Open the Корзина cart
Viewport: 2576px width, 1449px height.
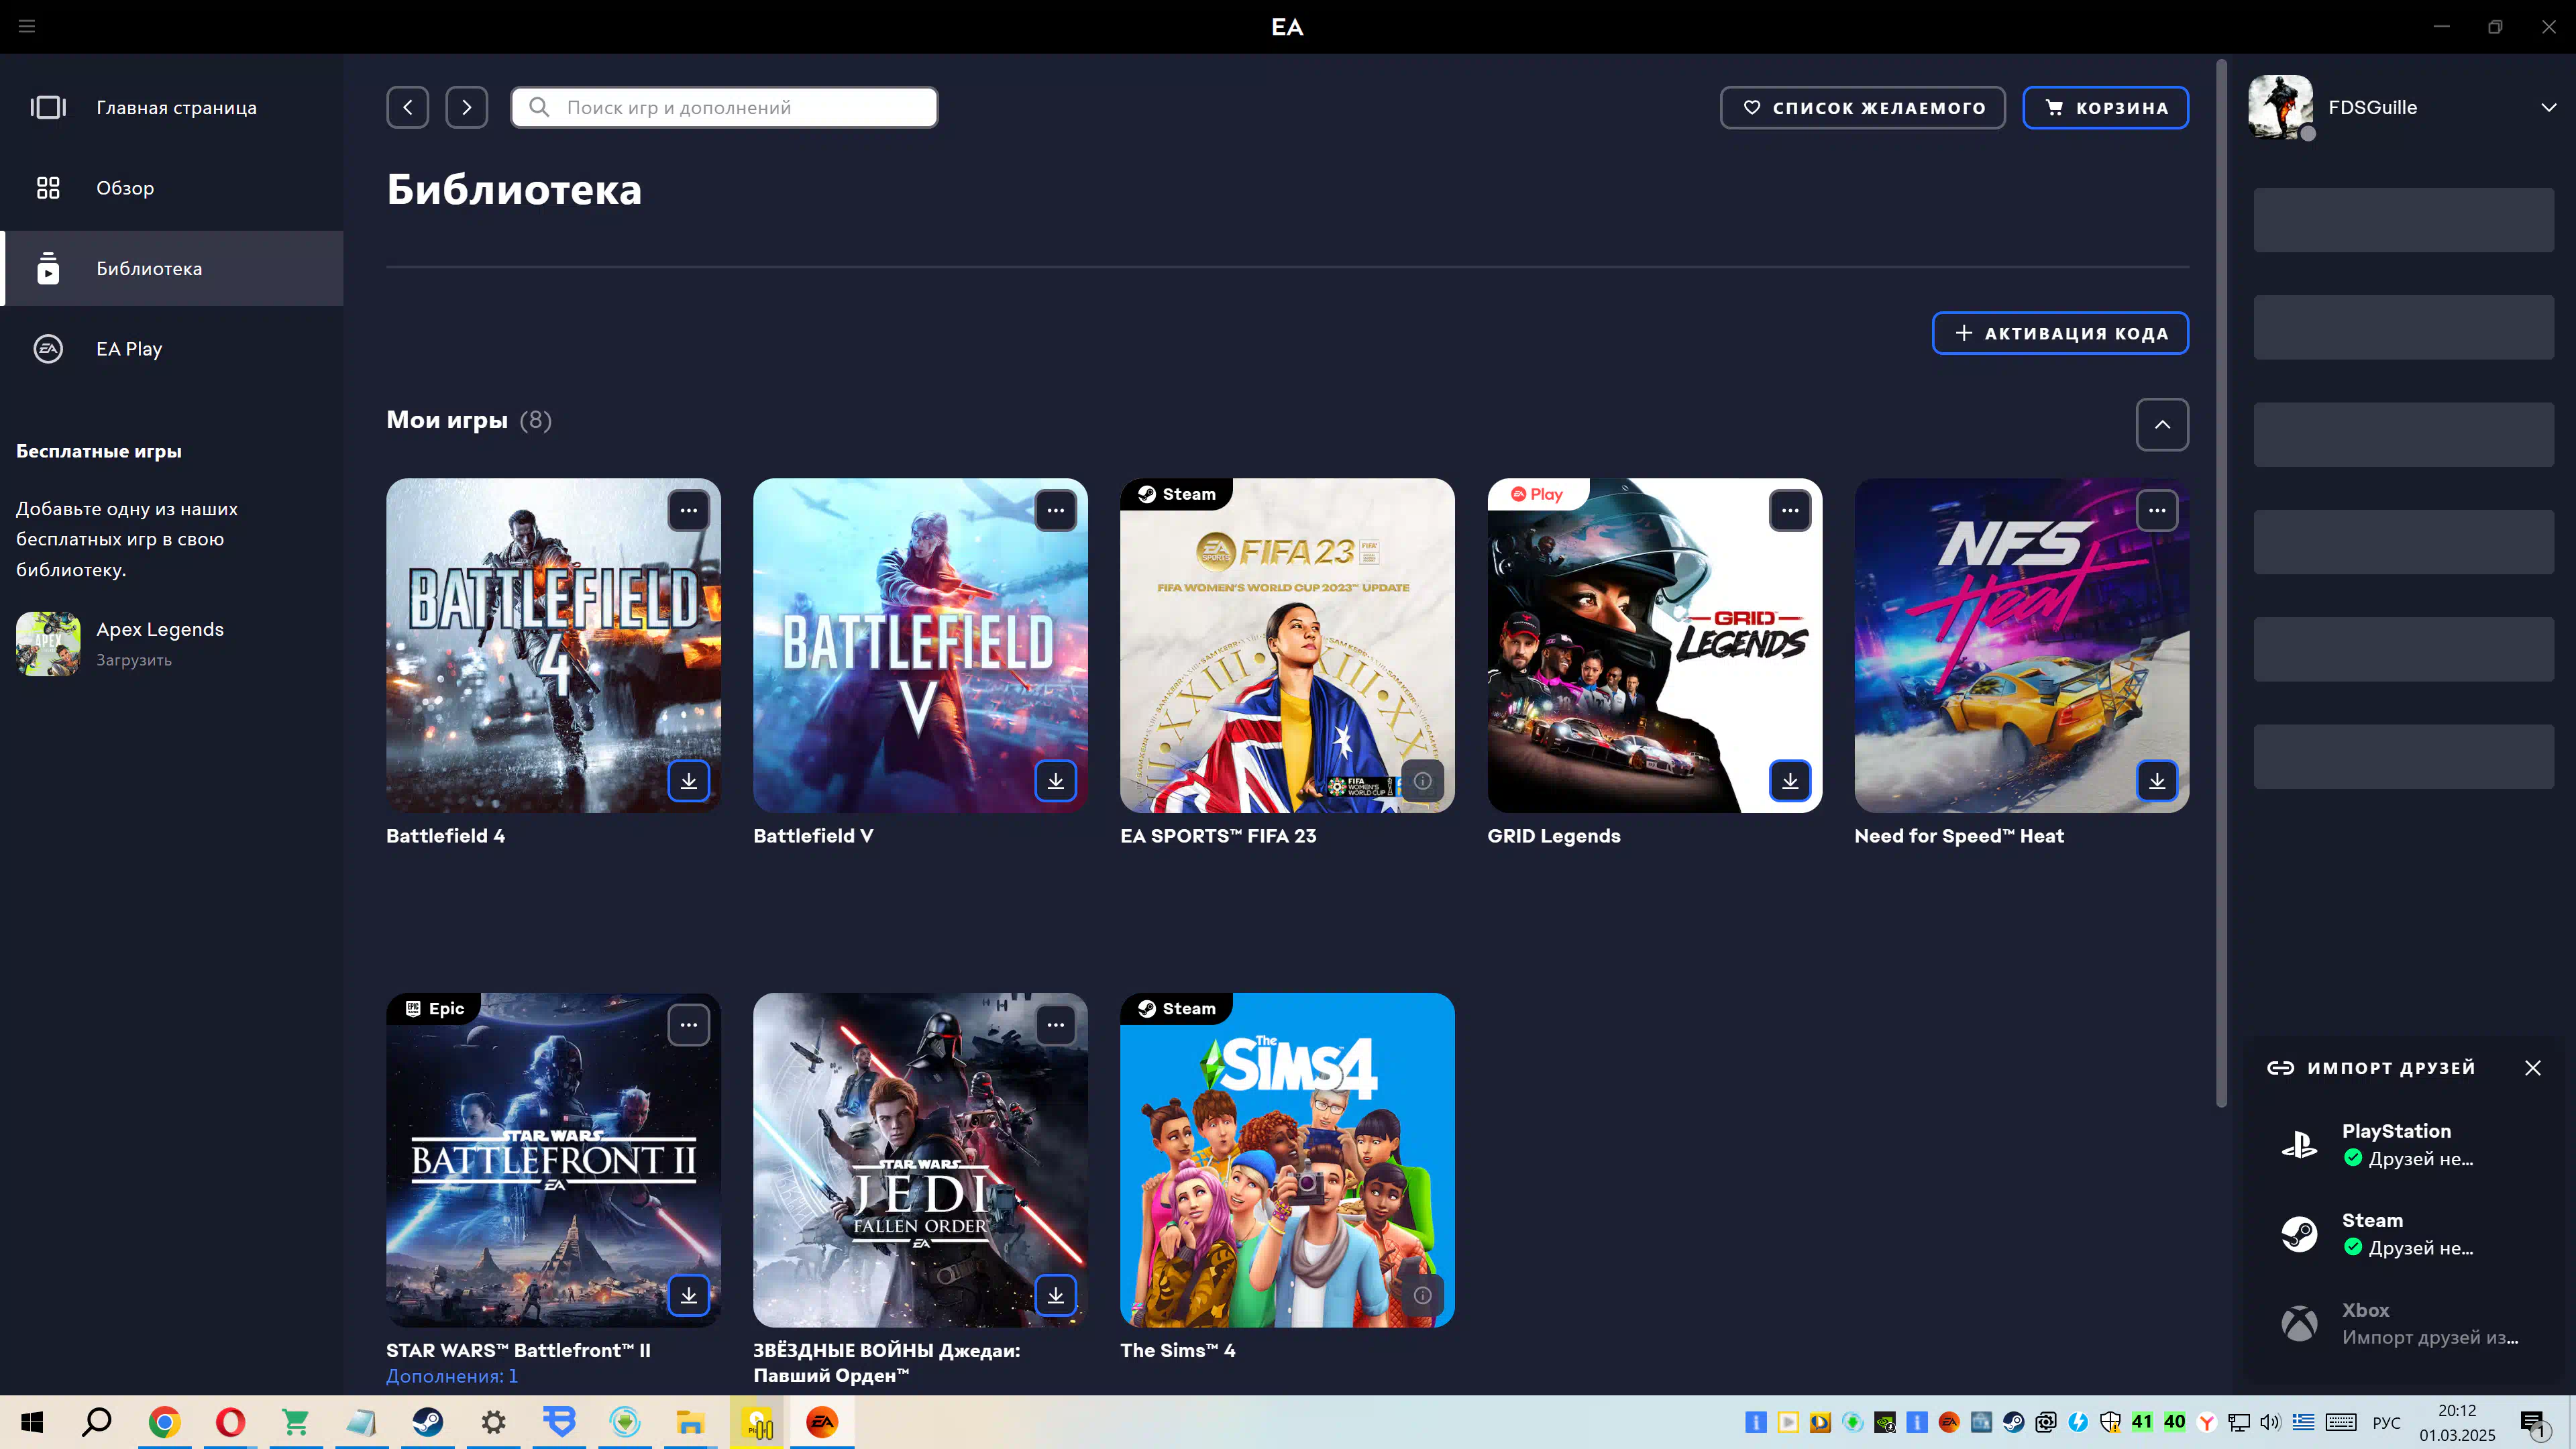(2105, 107)
